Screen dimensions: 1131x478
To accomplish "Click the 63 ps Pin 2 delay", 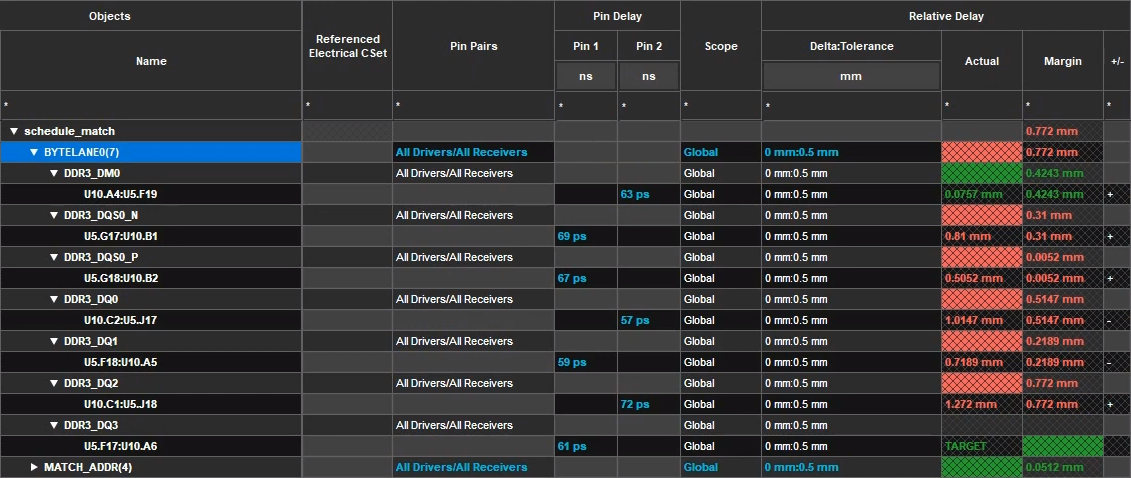I will click(x=635, y=194).
